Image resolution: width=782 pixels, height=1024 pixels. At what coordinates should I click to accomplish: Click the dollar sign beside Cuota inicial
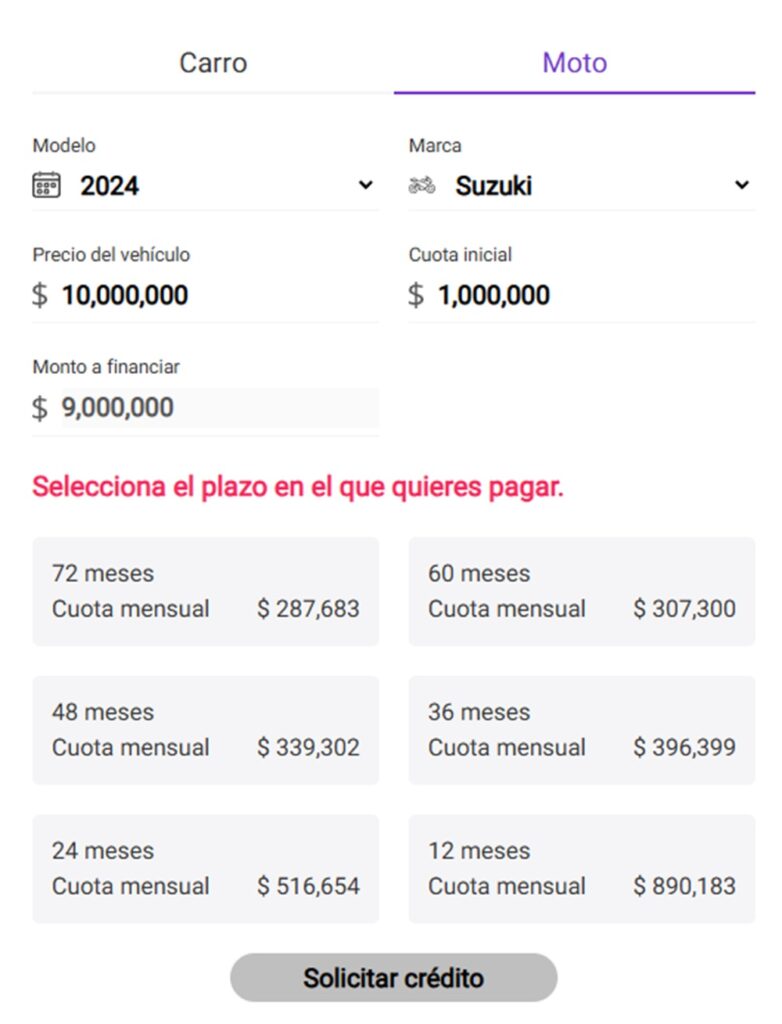tap(414, 295)
